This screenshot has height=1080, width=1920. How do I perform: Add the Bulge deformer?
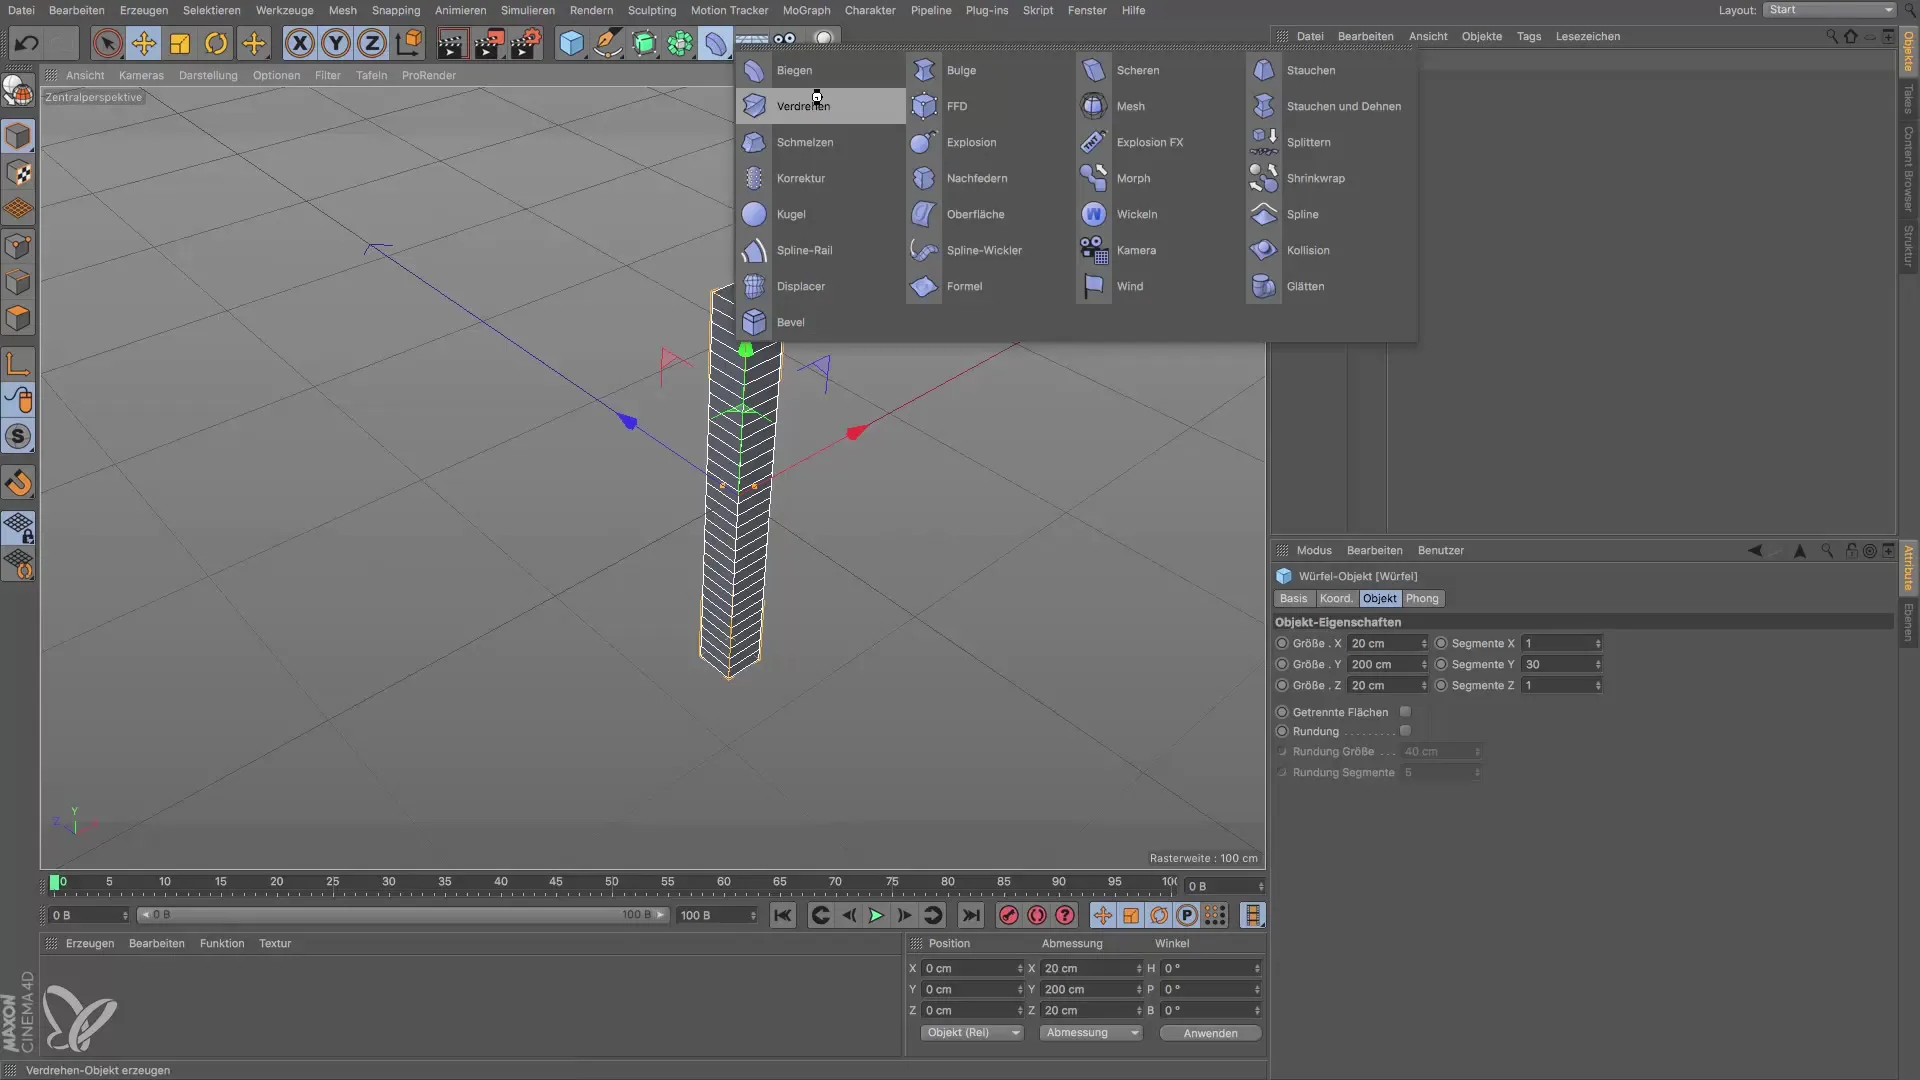click(x=990, y=70)
